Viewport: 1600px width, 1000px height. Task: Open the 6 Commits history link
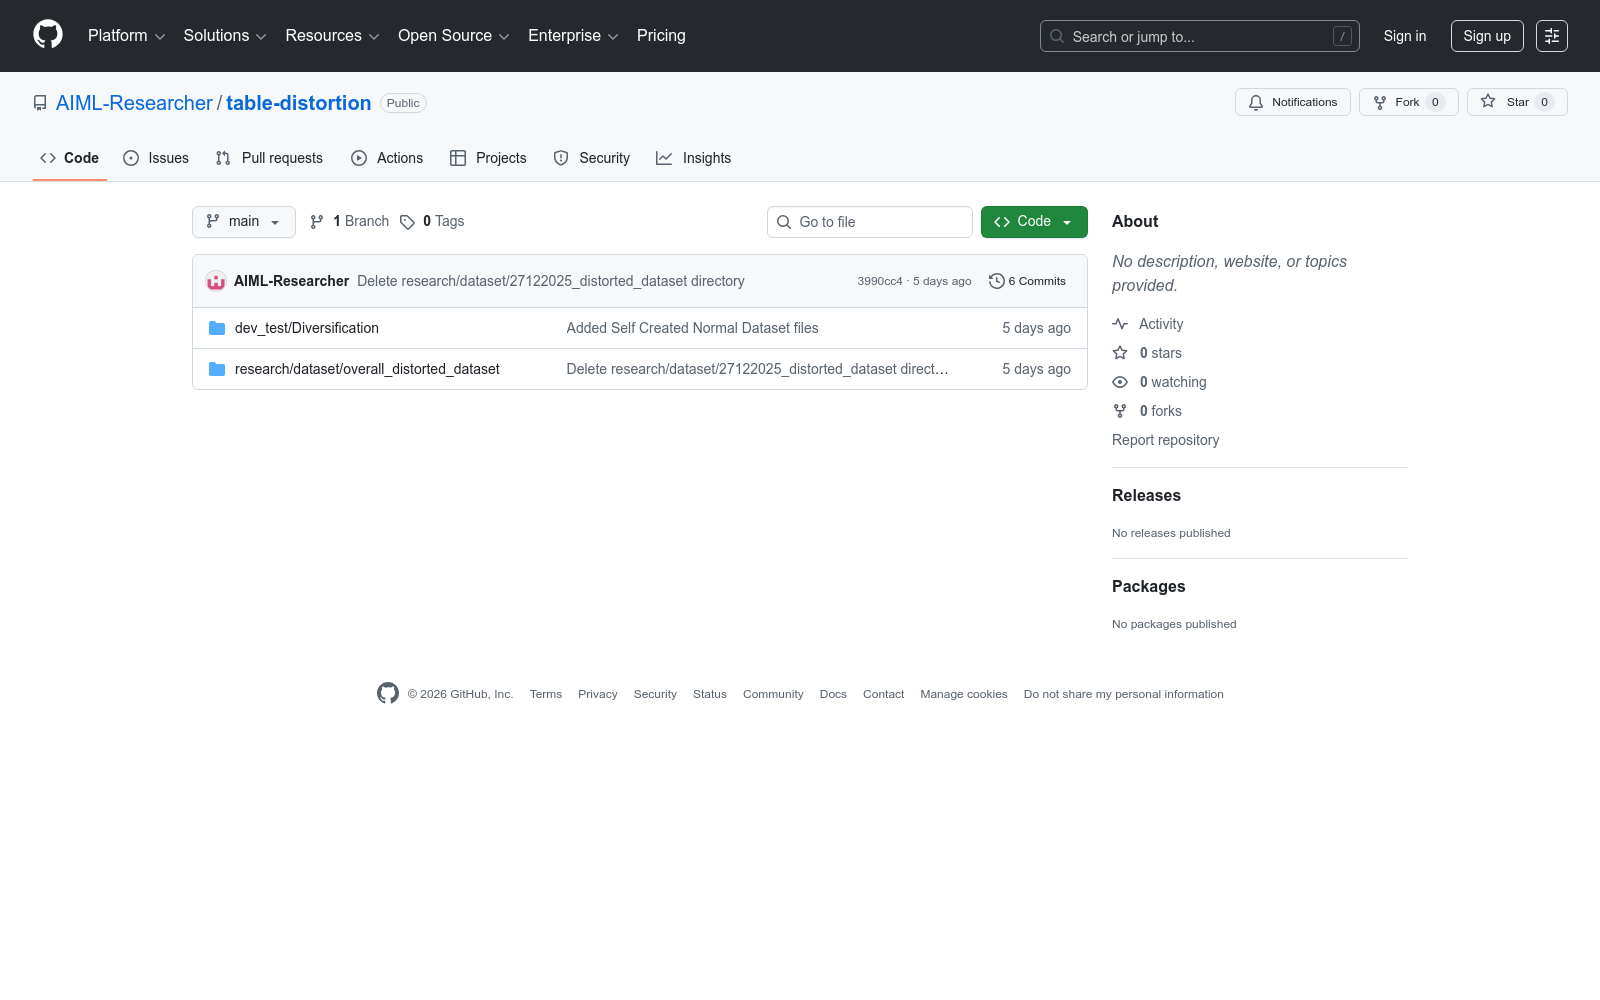(1028, 281)
